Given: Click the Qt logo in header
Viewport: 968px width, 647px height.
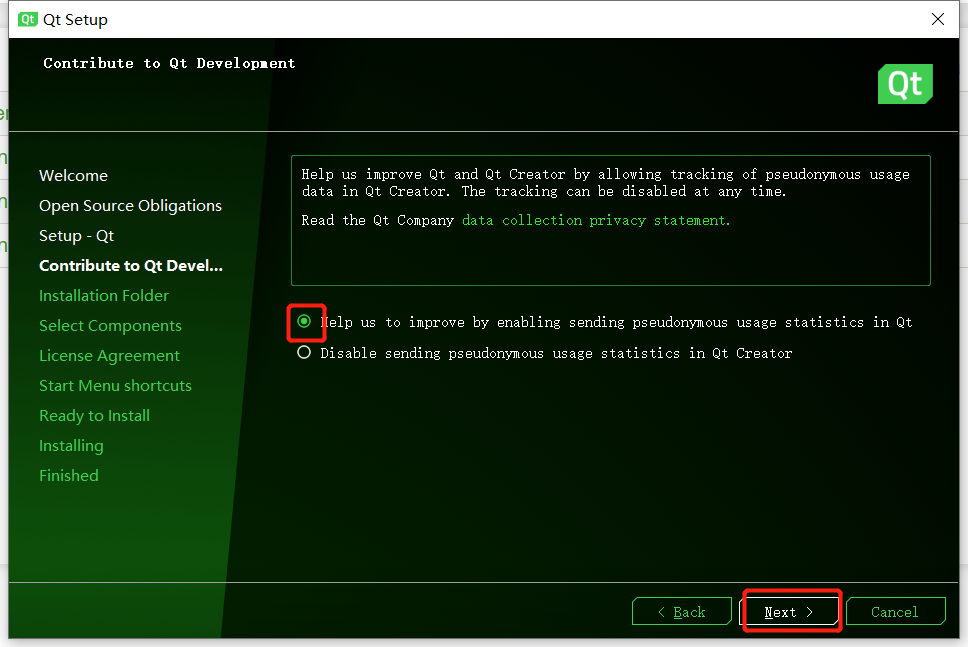Looking at the screenshot, I should coord(905,84).
